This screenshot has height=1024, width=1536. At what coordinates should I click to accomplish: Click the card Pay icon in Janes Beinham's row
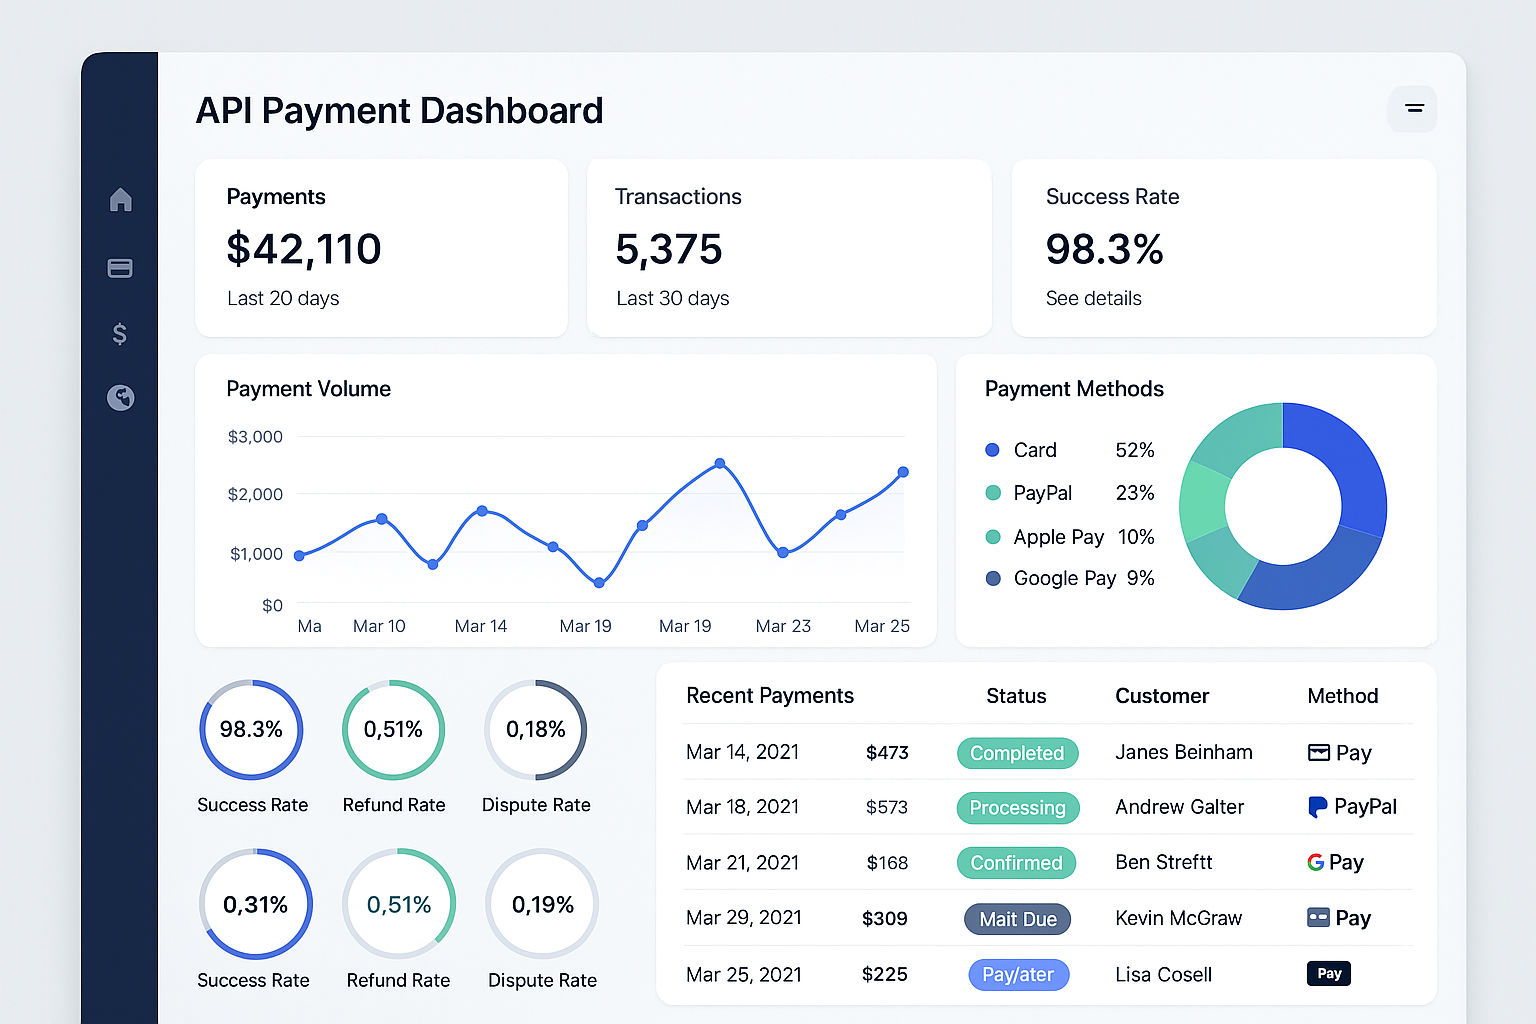pyautogui.click(x=1318, y=752)
